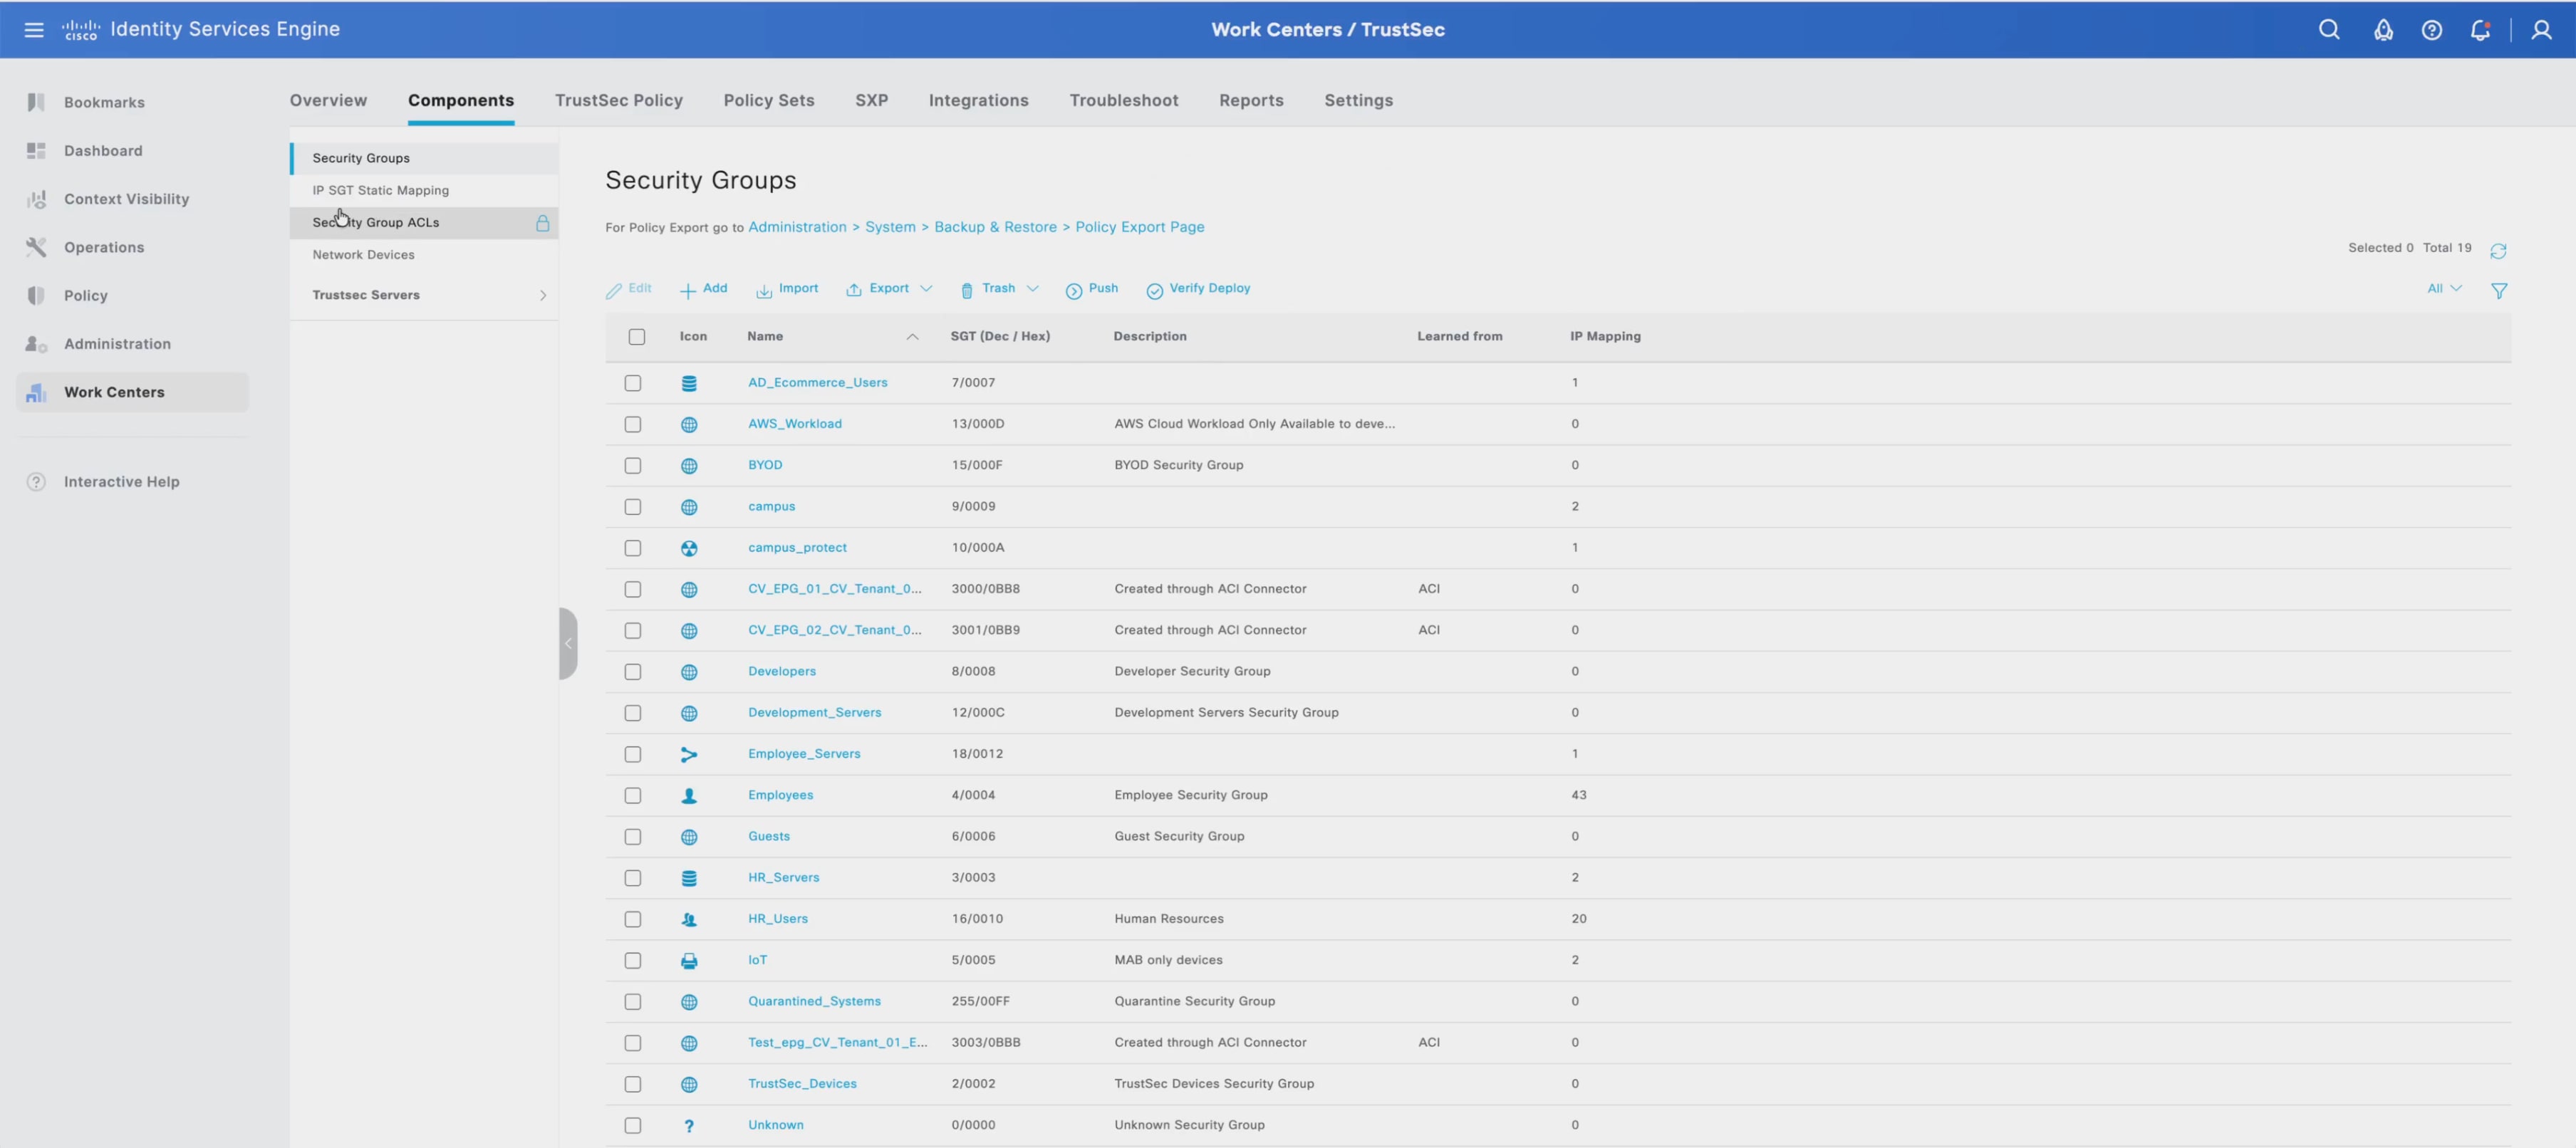Open the help question mark icon in the header
Image resolution: width=2576 pixels, height=1148 pixels.
[x=2431, y=30]
